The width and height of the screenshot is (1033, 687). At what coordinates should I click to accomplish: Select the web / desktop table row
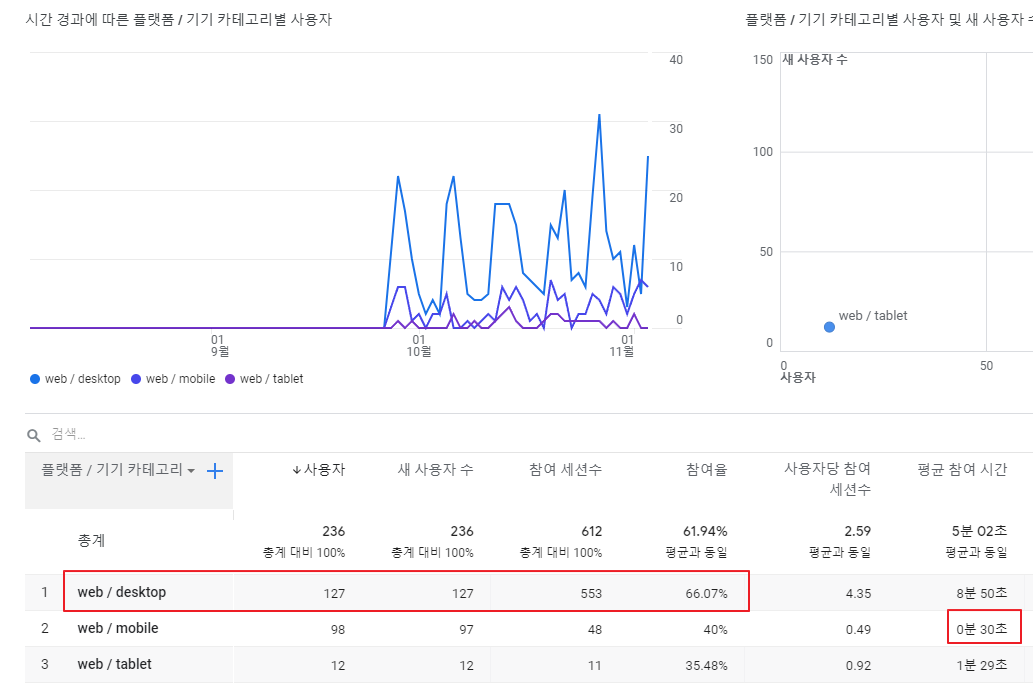point(529,593)
